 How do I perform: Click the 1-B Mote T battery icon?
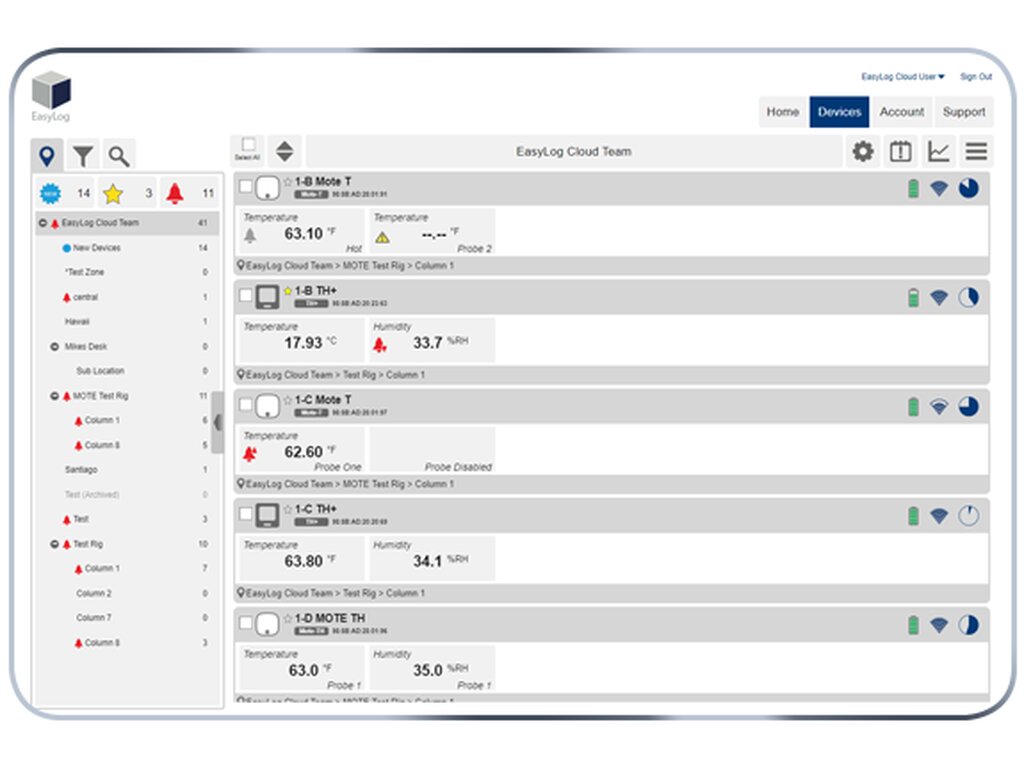coord(914,189)
